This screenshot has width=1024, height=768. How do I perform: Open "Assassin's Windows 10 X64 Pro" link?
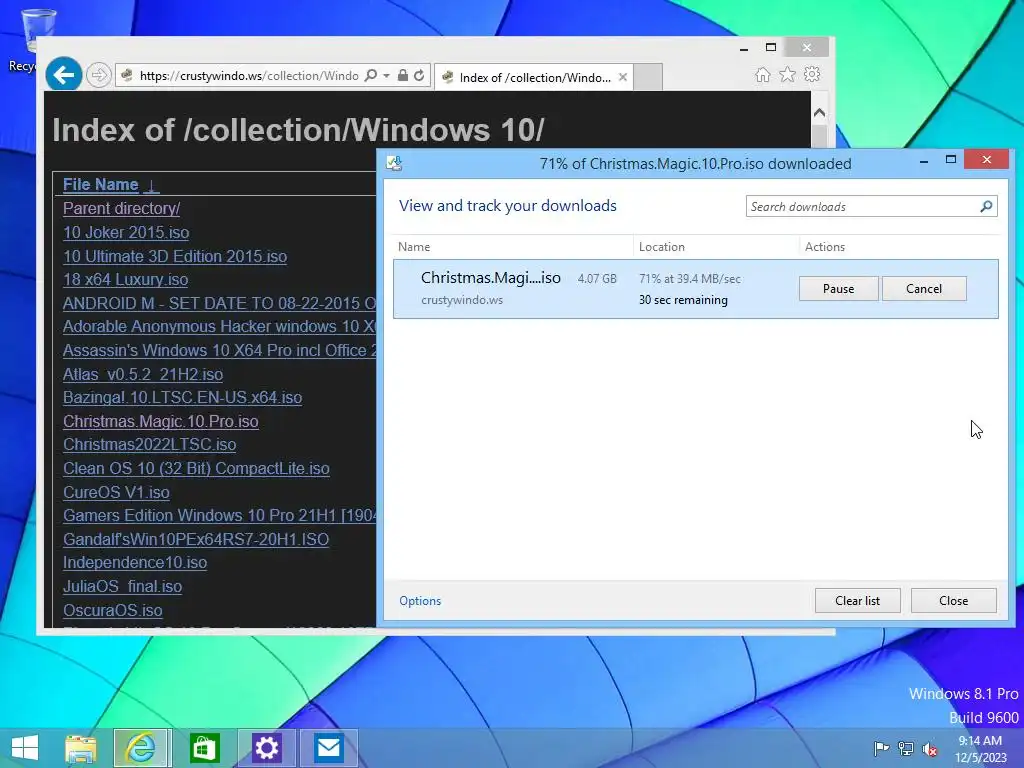(219, 350)
